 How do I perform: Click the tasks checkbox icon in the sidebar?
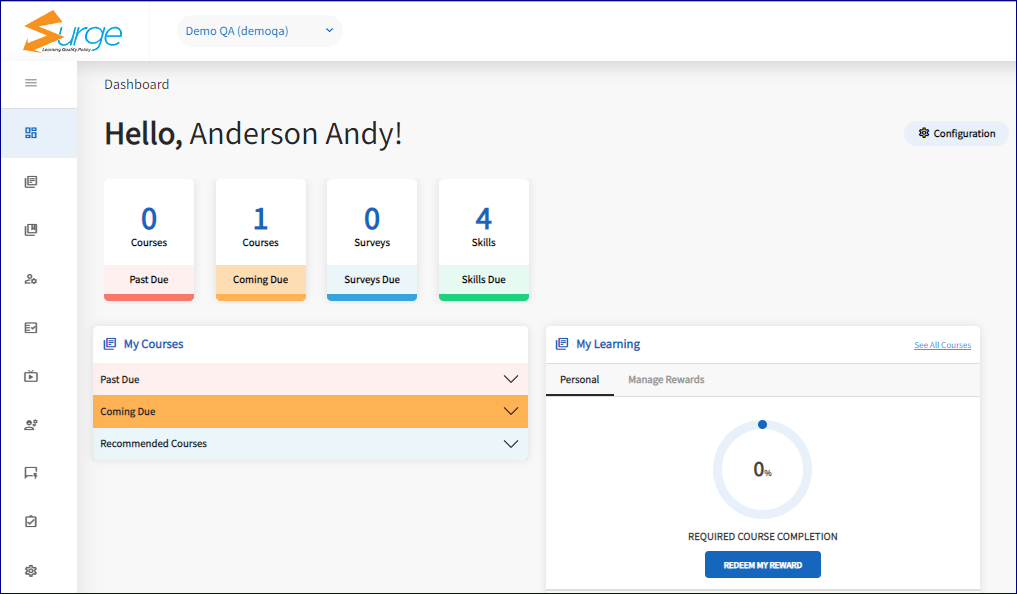pyautogui.click(x=30, y=520)
